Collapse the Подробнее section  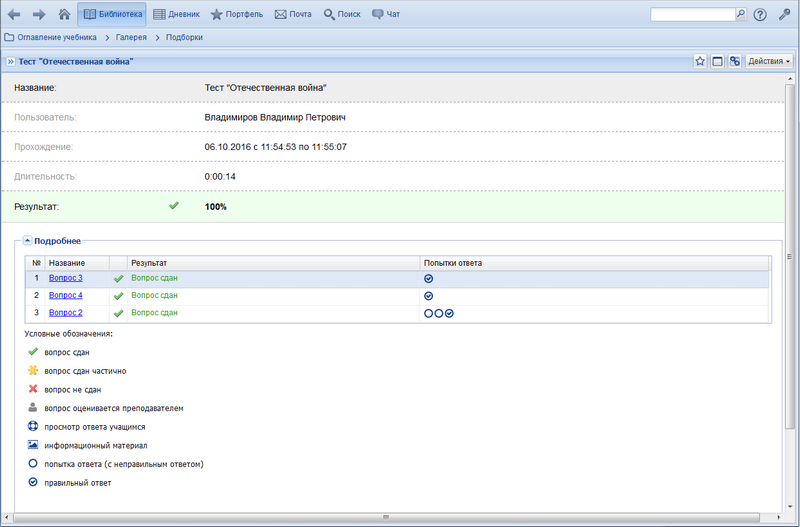28,241
